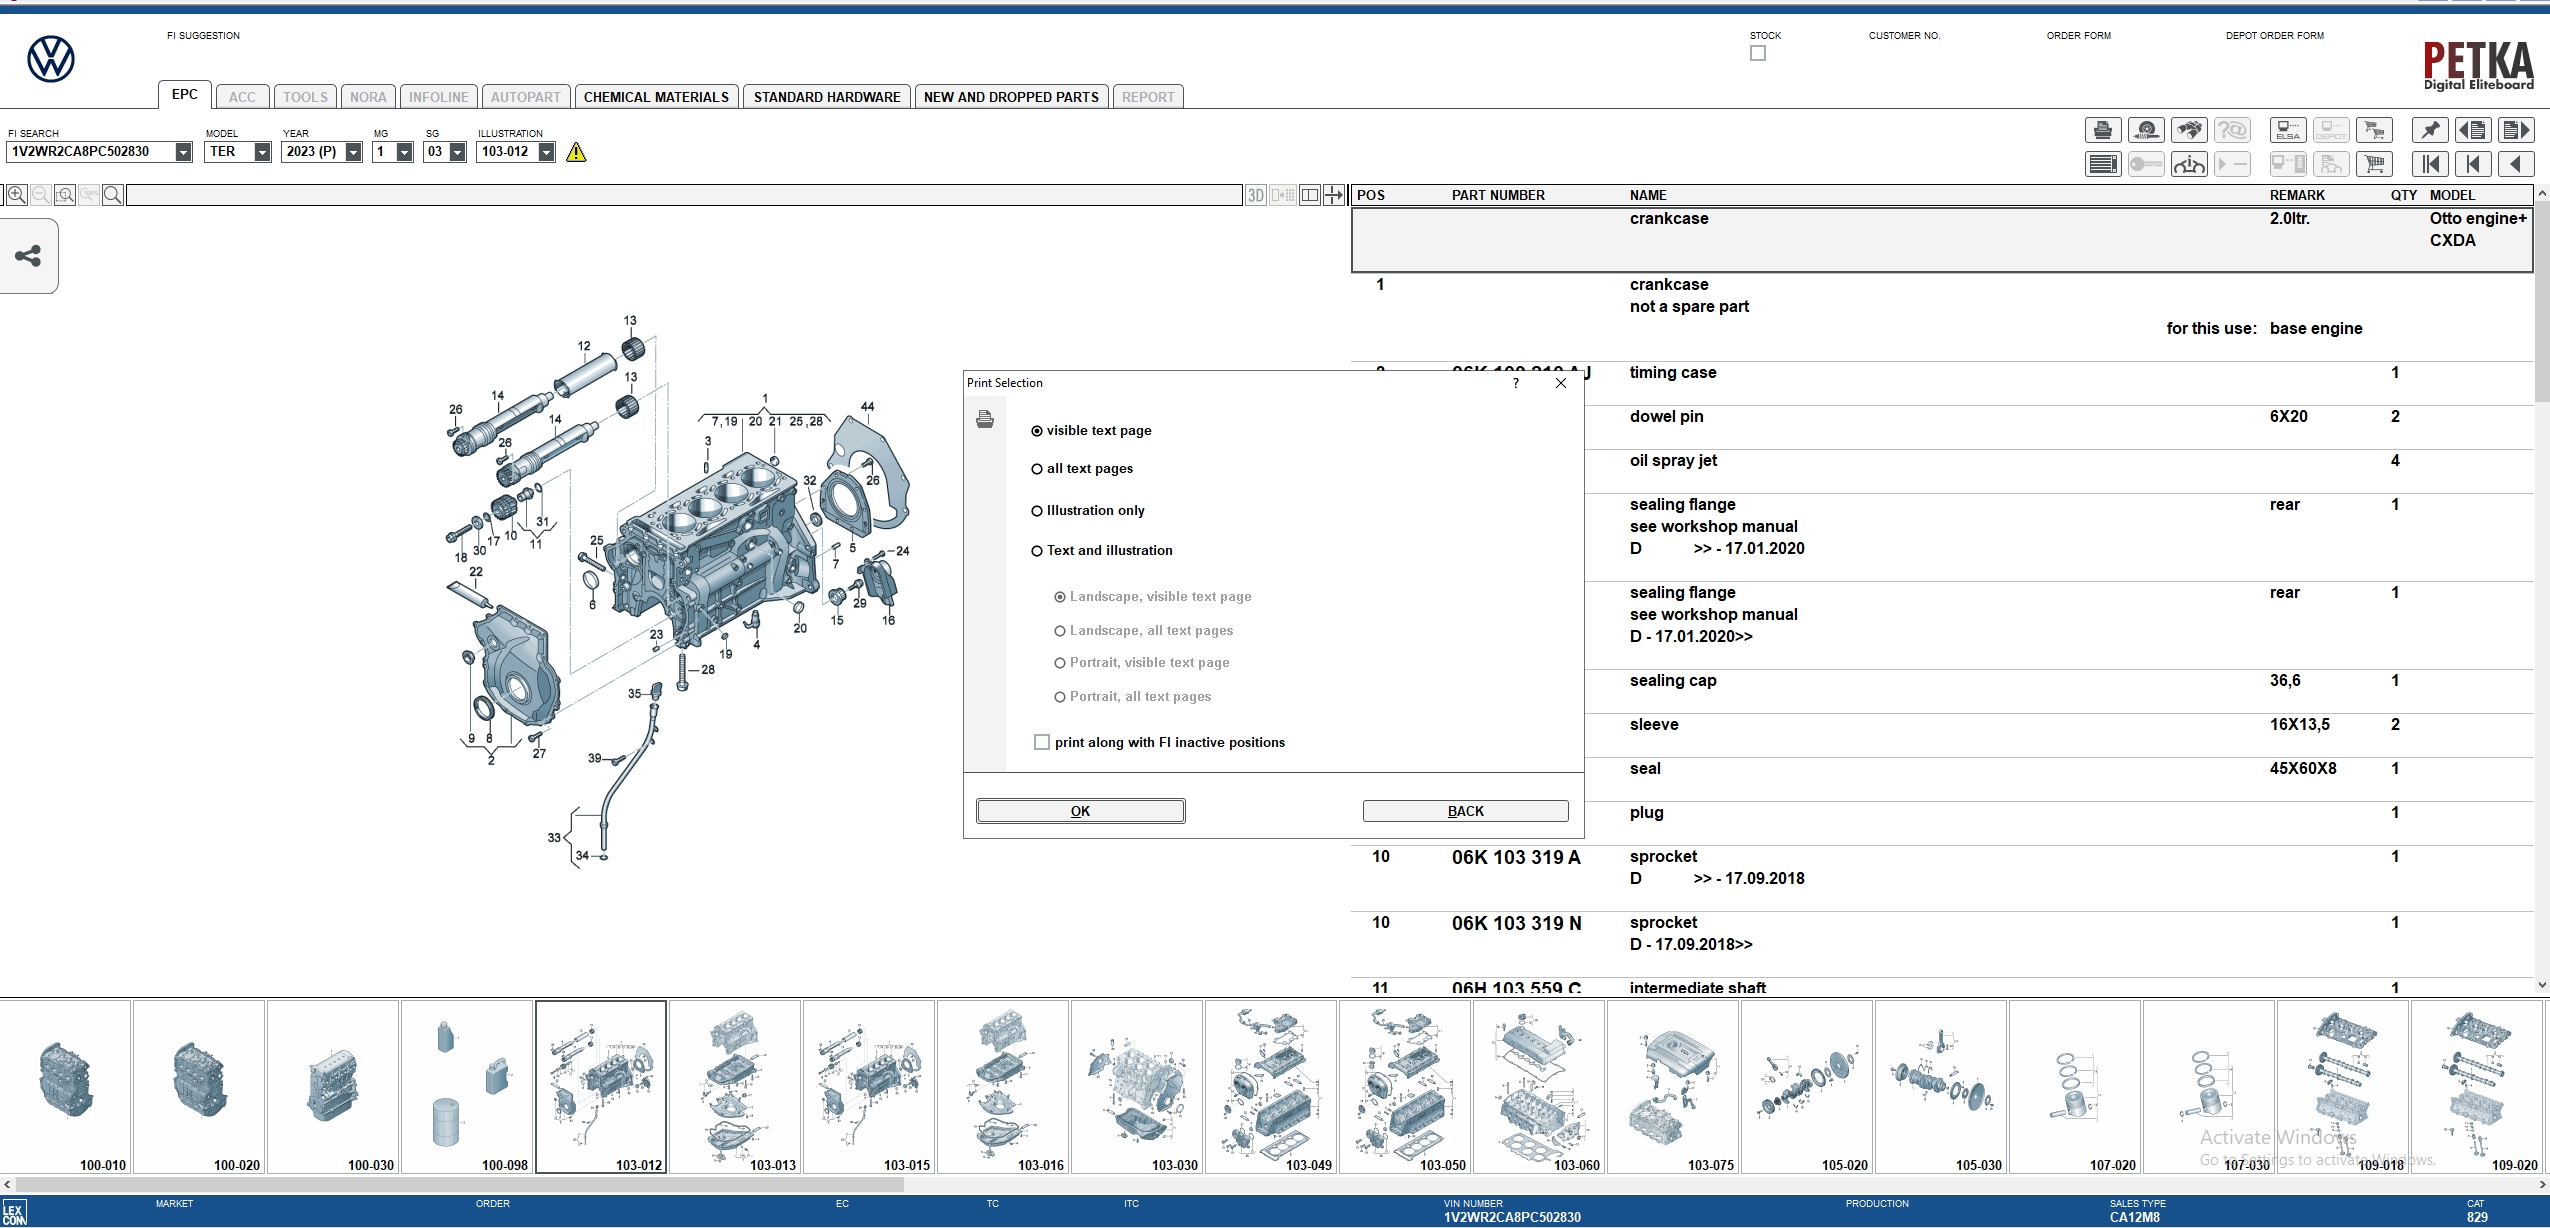Viewport: 2550px width, 1228px height.
Task: Select 'Illustration only' radio option
Action: pos(1088,511)
